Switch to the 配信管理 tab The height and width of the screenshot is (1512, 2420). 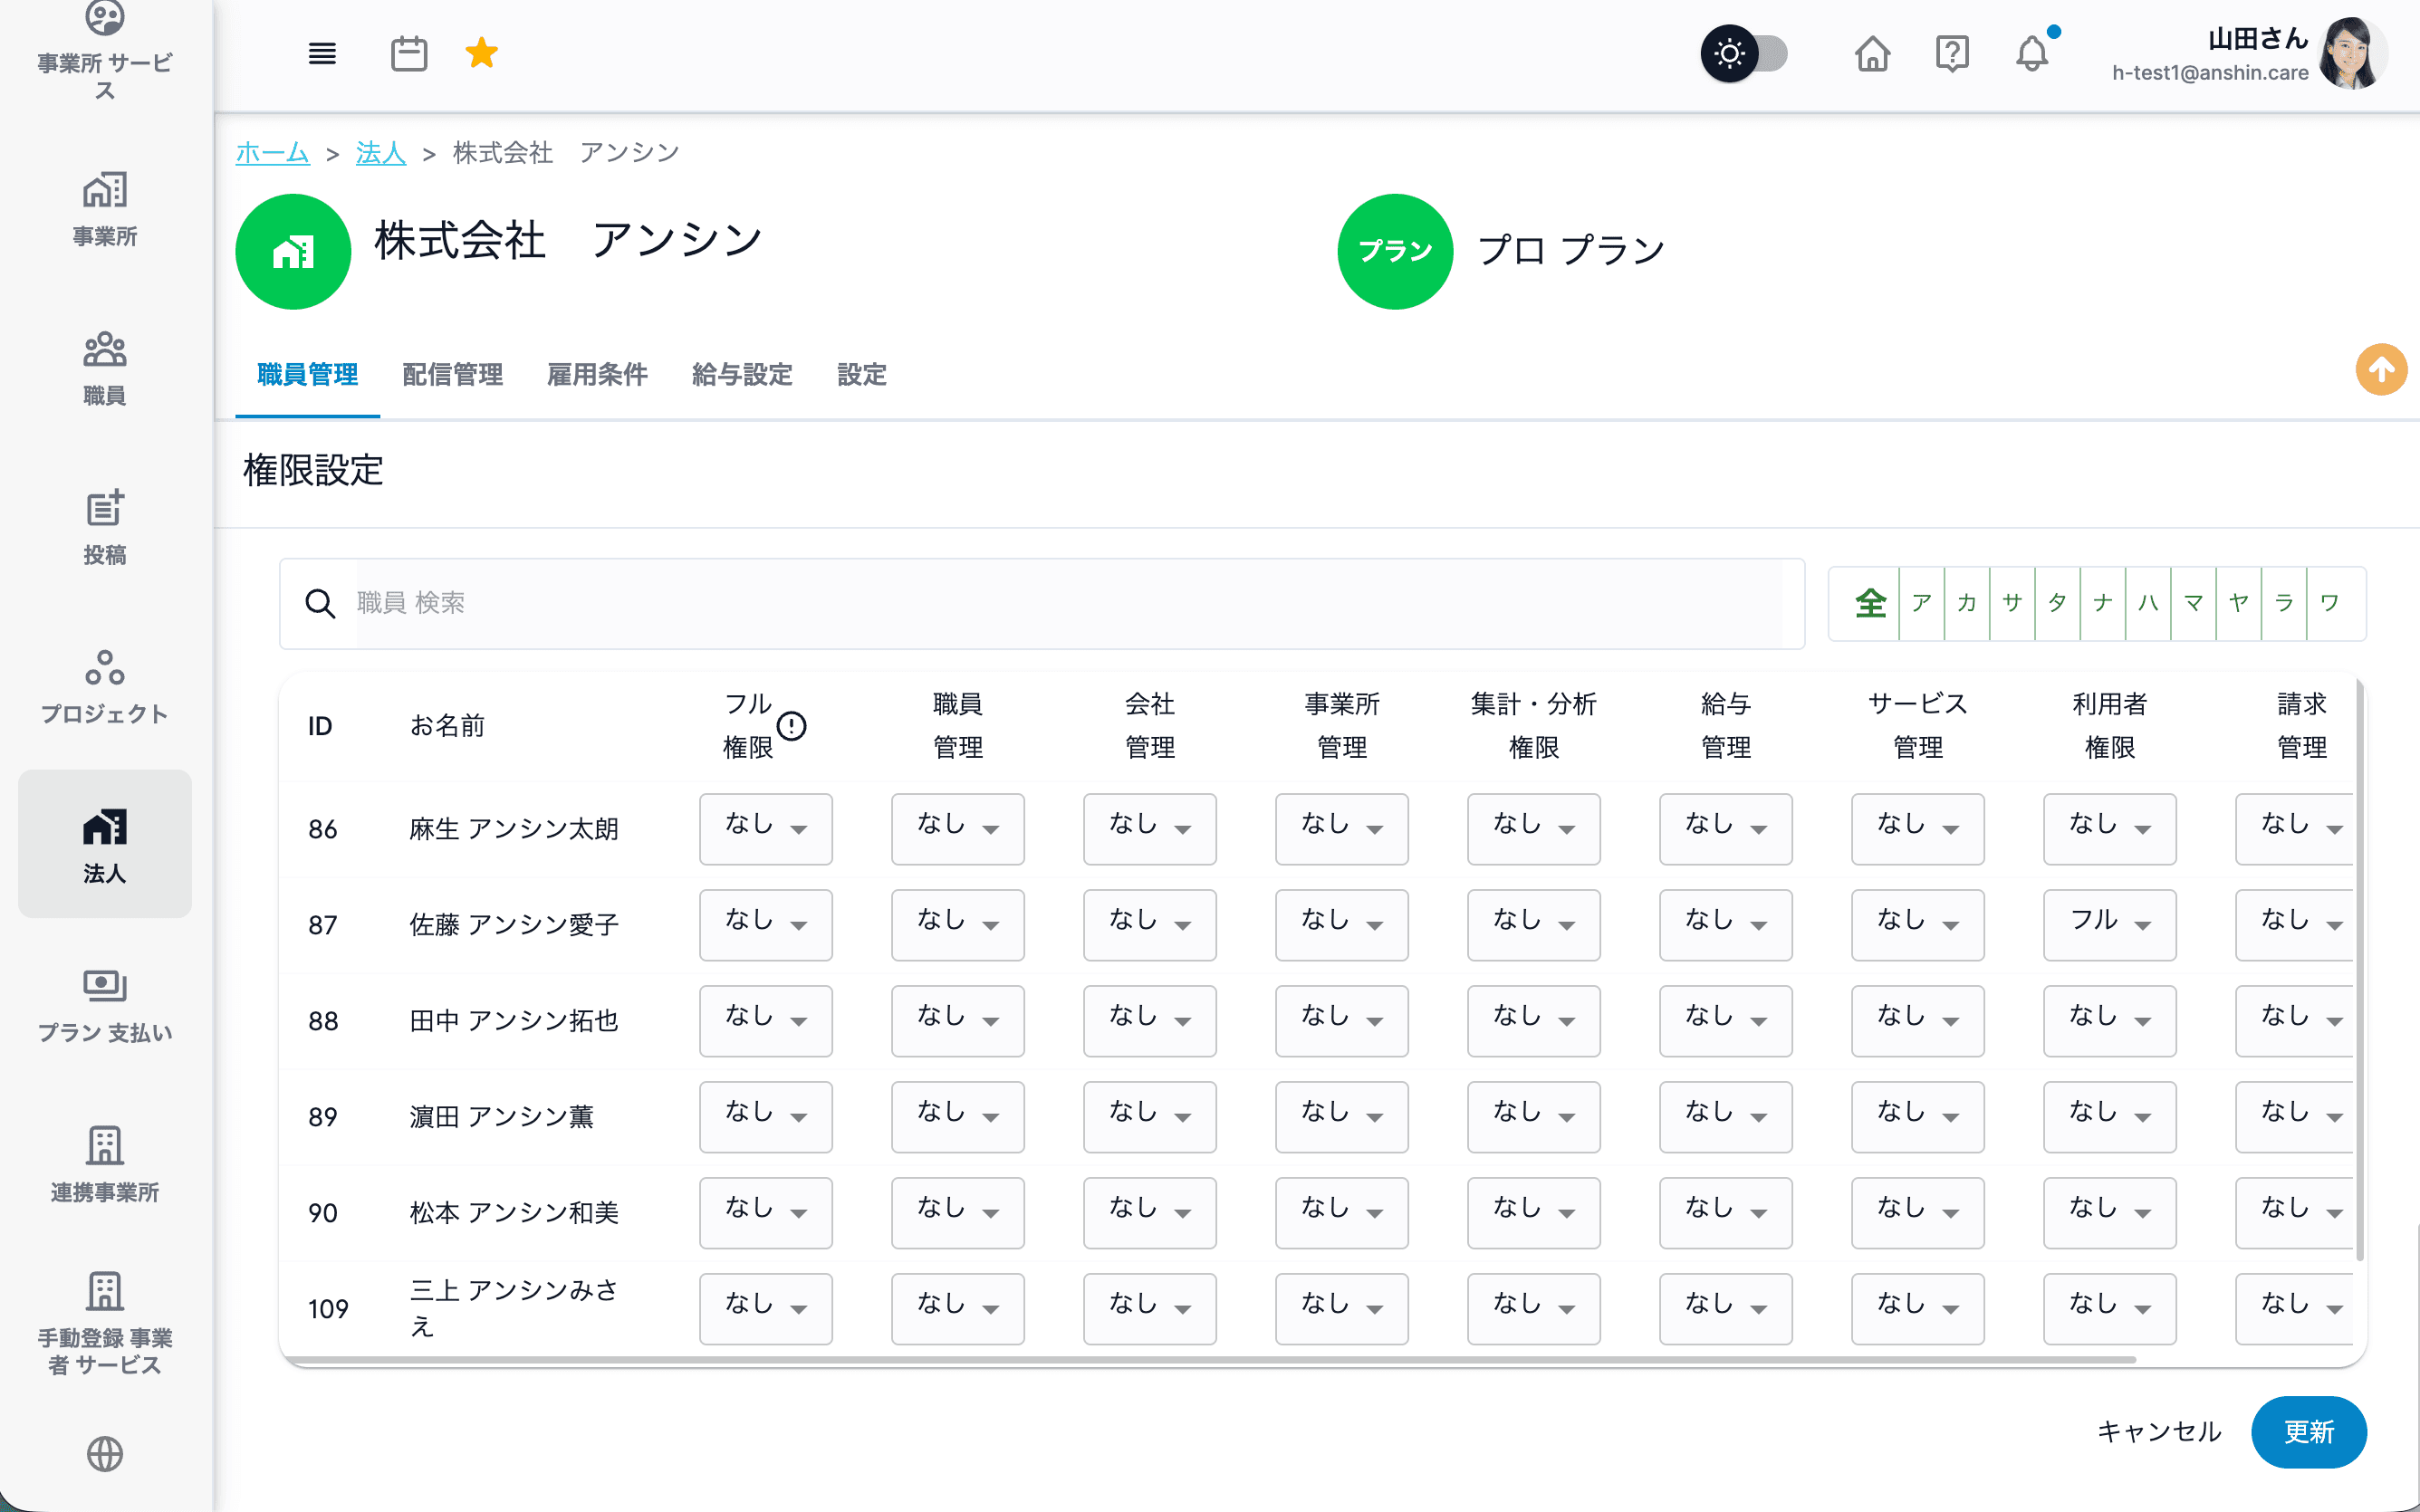[452, 375]
